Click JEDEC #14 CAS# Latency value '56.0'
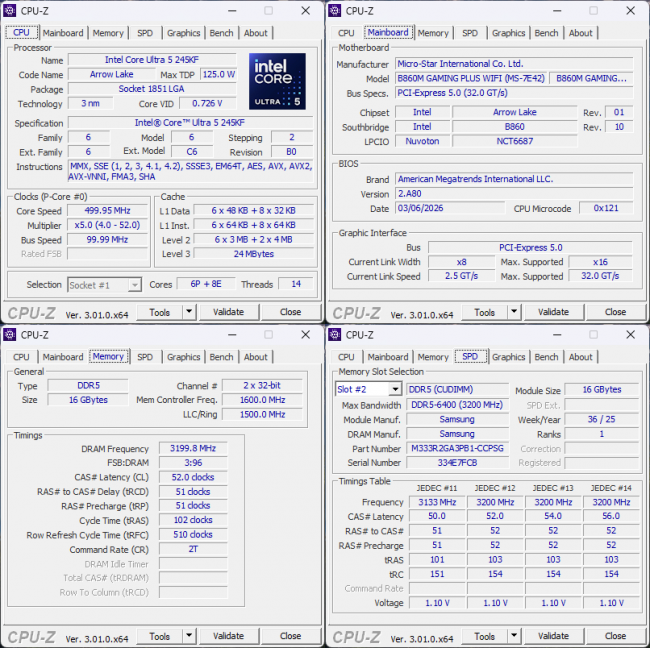This screenshot has height=648, width=650. [x=611, y=517]
